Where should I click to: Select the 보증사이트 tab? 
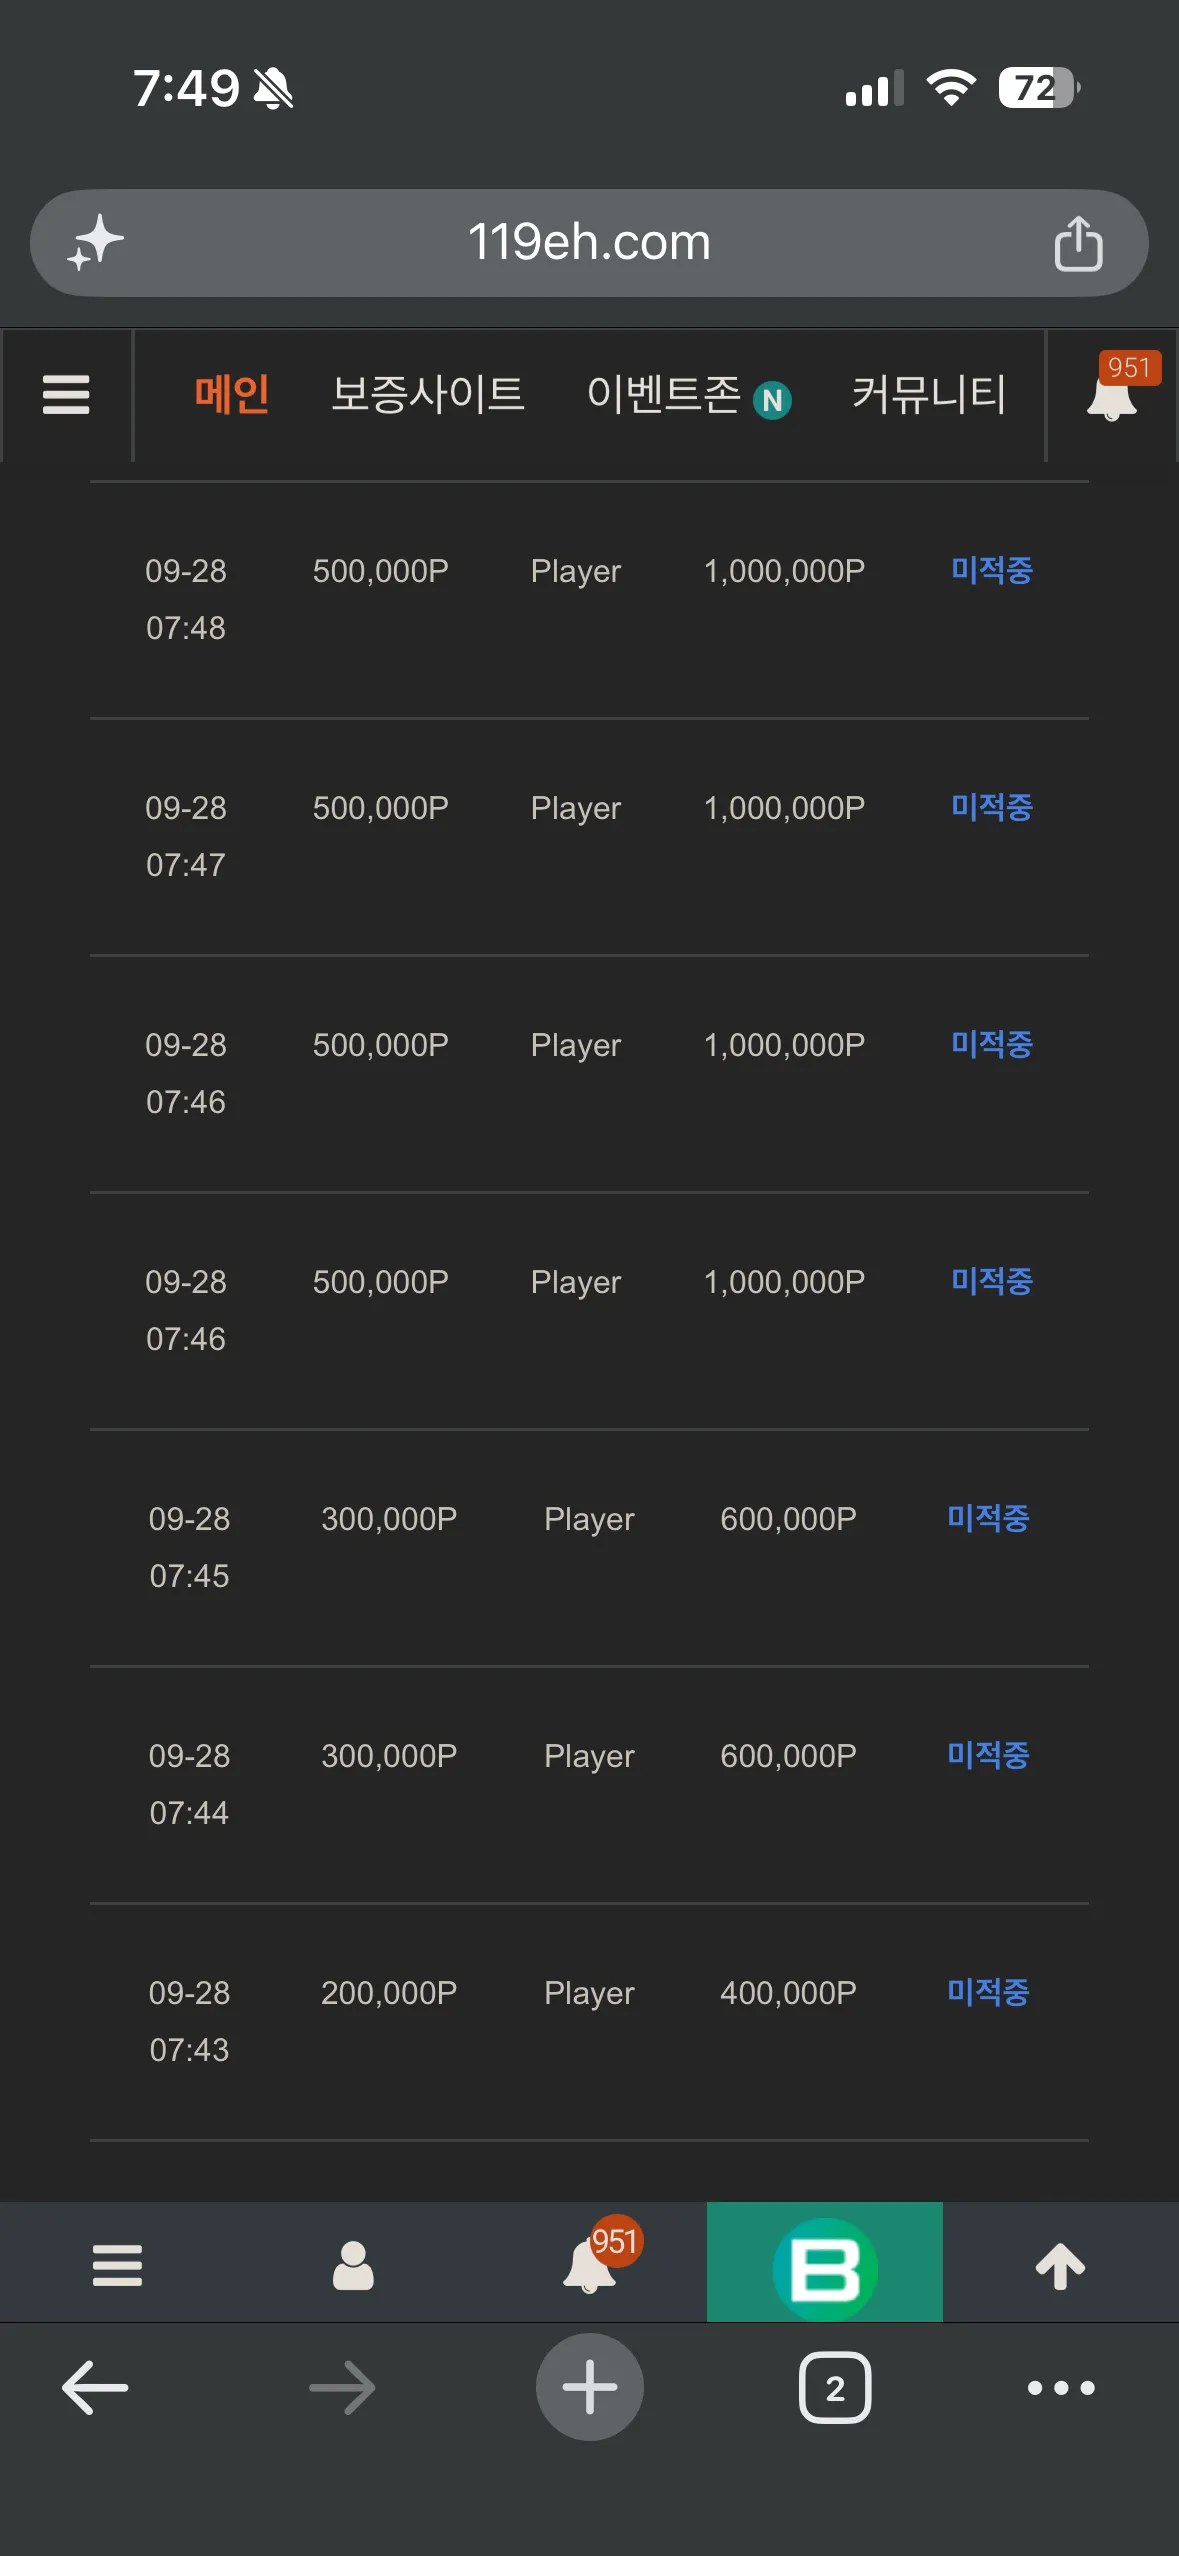click(428, 394)
